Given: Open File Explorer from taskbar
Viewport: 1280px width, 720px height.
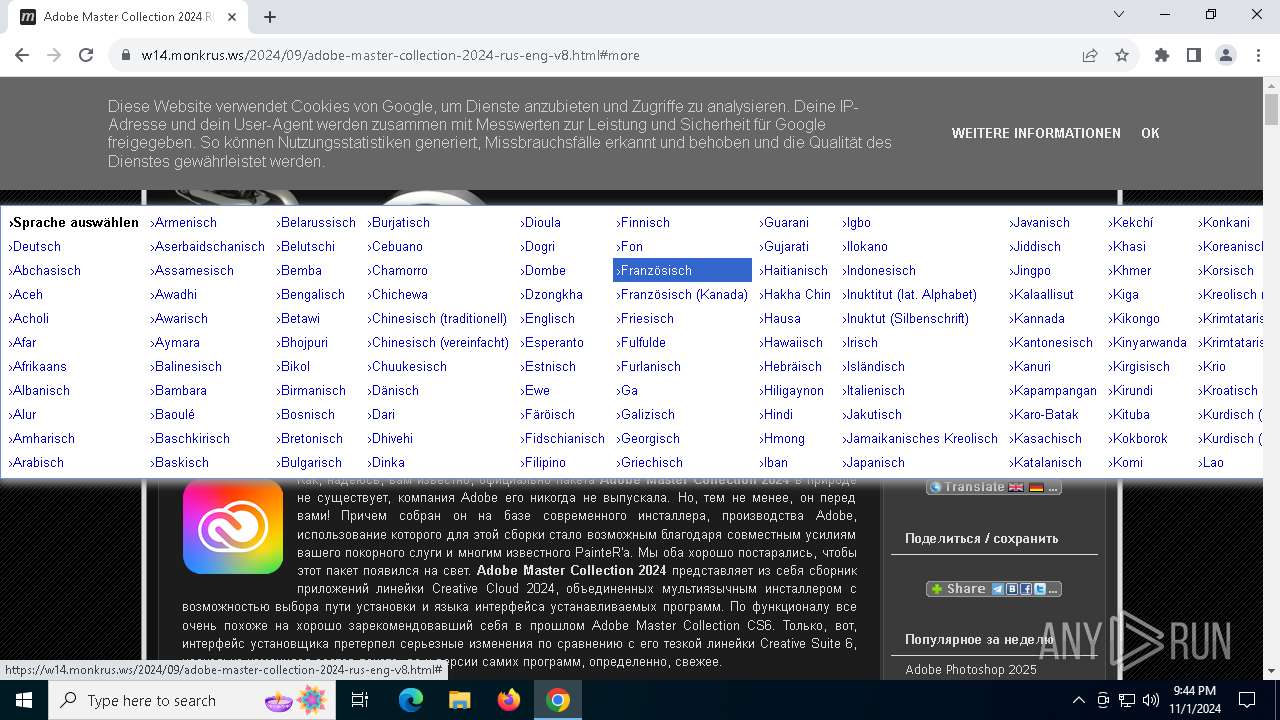Looking at the screenshot, I should [460, 700].
